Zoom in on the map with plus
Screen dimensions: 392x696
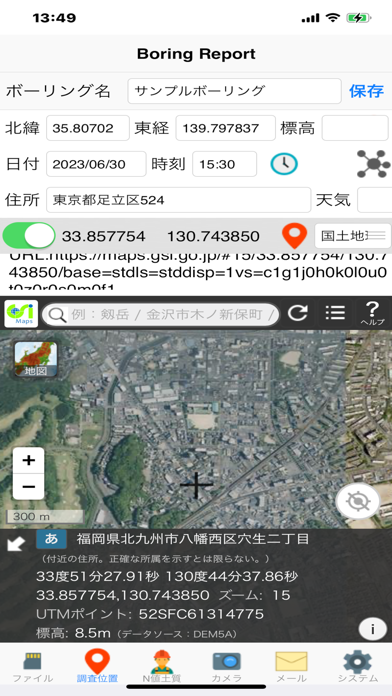tap(28, 460)
